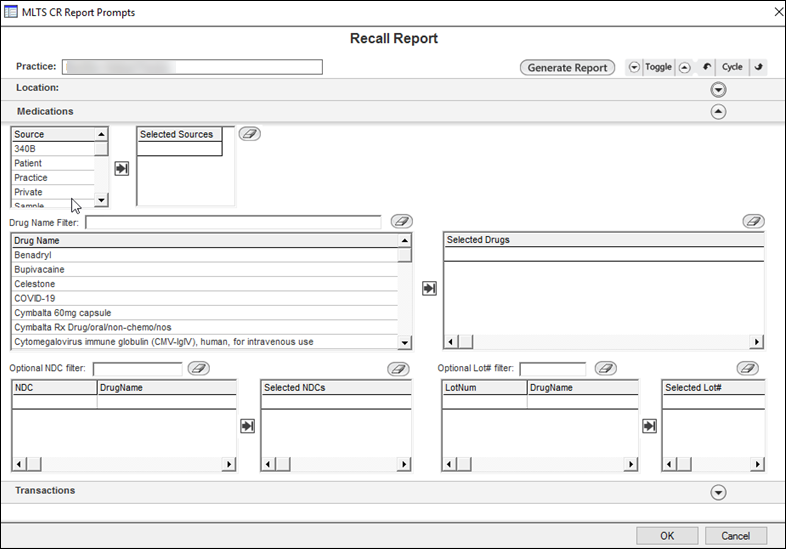
Task: Clear Selected Sources with eraser icon
Action: coord(249,134)
